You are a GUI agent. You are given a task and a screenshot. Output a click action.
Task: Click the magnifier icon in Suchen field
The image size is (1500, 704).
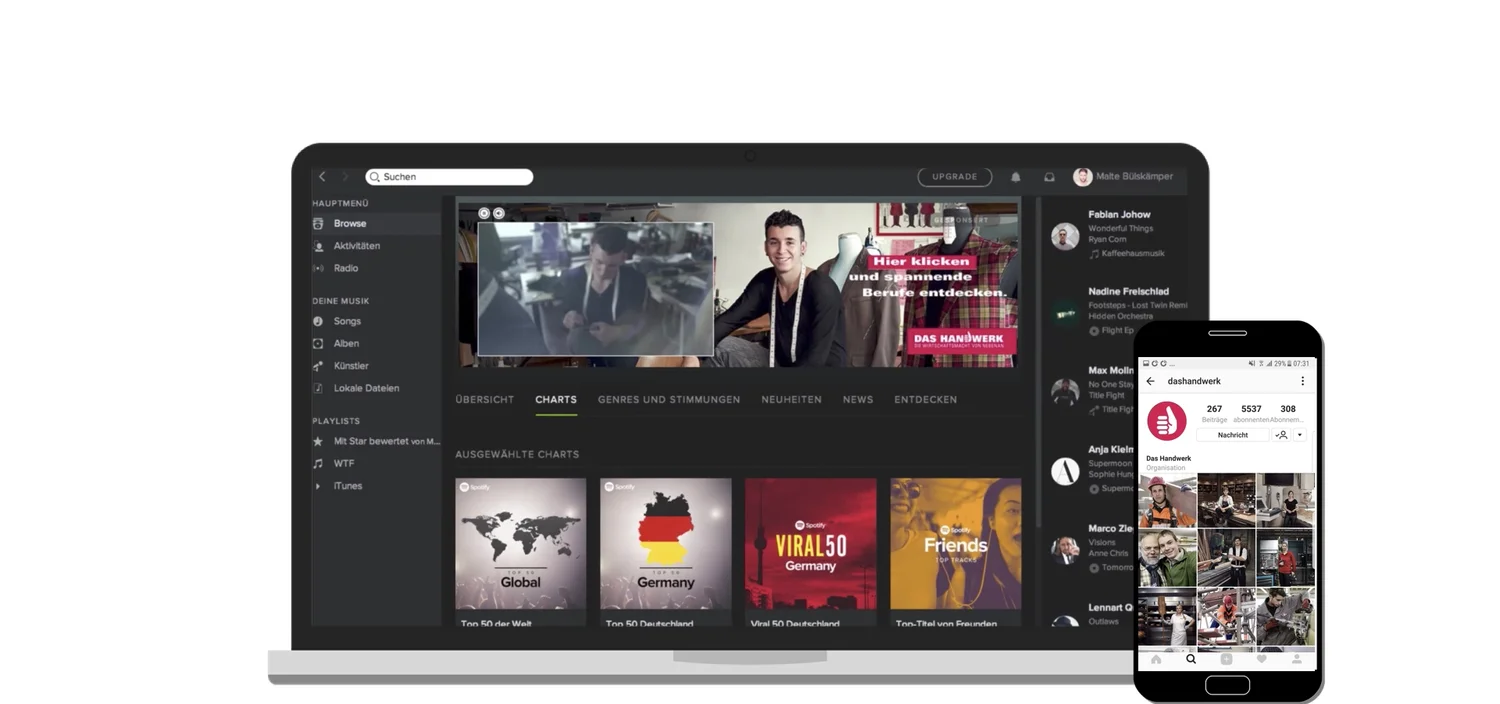click(375, 177)
